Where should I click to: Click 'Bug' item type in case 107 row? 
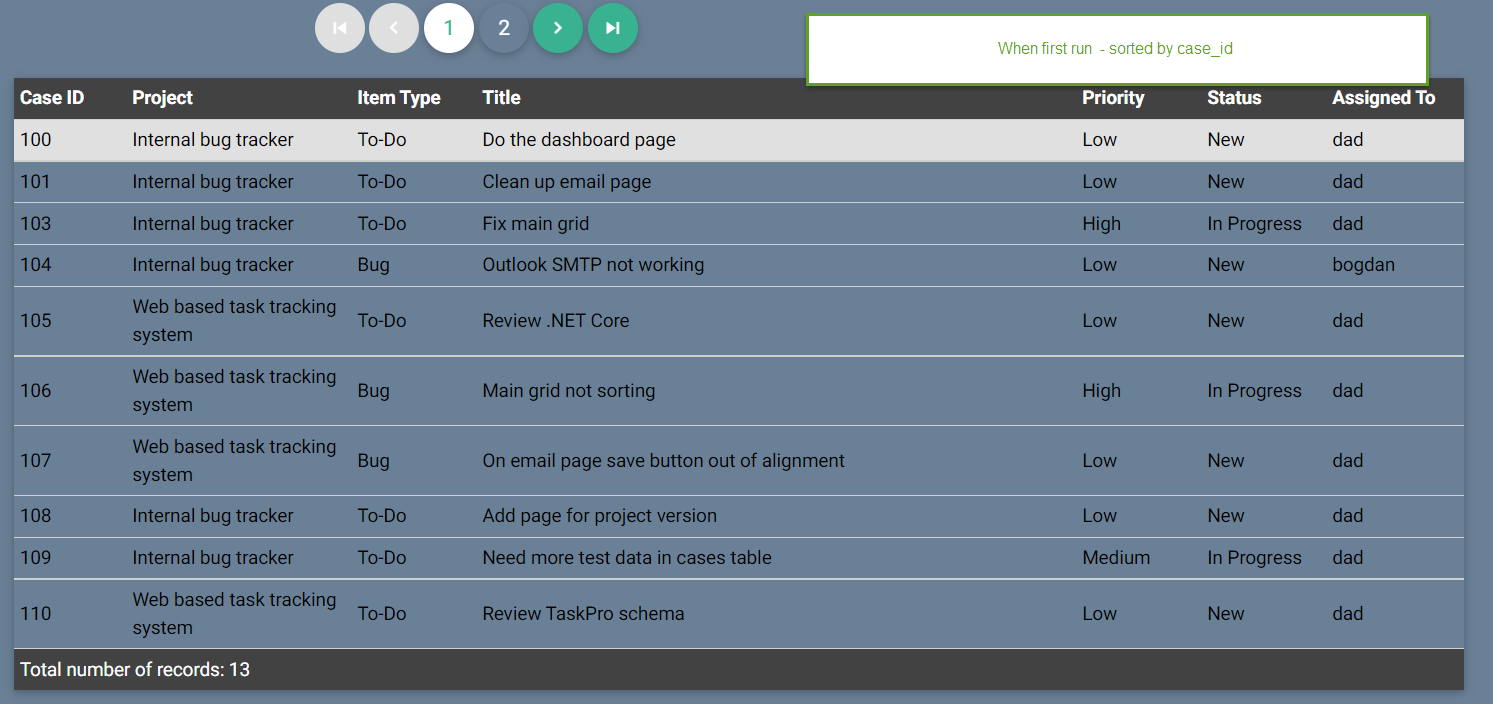pyautogui.click(x=374, y=461)
